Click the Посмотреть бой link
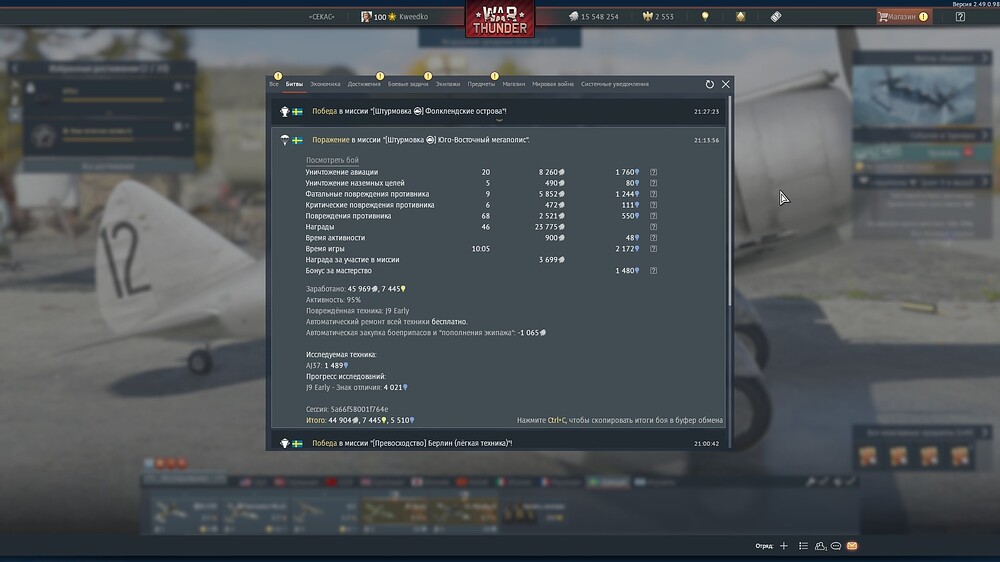 332,160
